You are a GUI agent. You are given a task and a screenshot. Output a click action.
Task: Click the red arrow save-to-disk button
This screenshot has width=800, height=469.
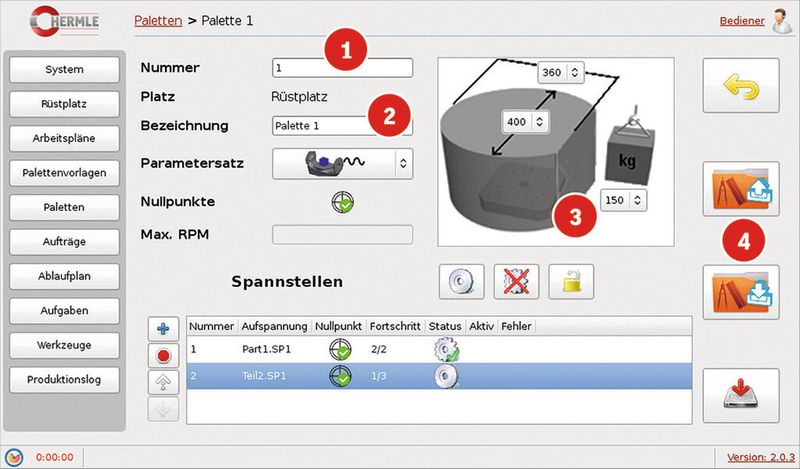click(x=741, y=396)
